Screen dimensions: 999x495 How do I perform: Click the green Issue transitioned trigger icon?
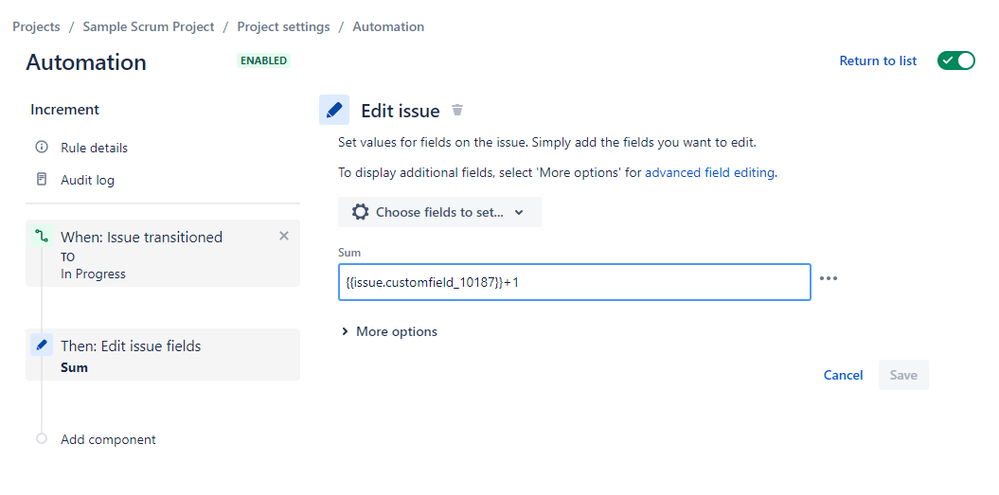(x=41, y=236)
